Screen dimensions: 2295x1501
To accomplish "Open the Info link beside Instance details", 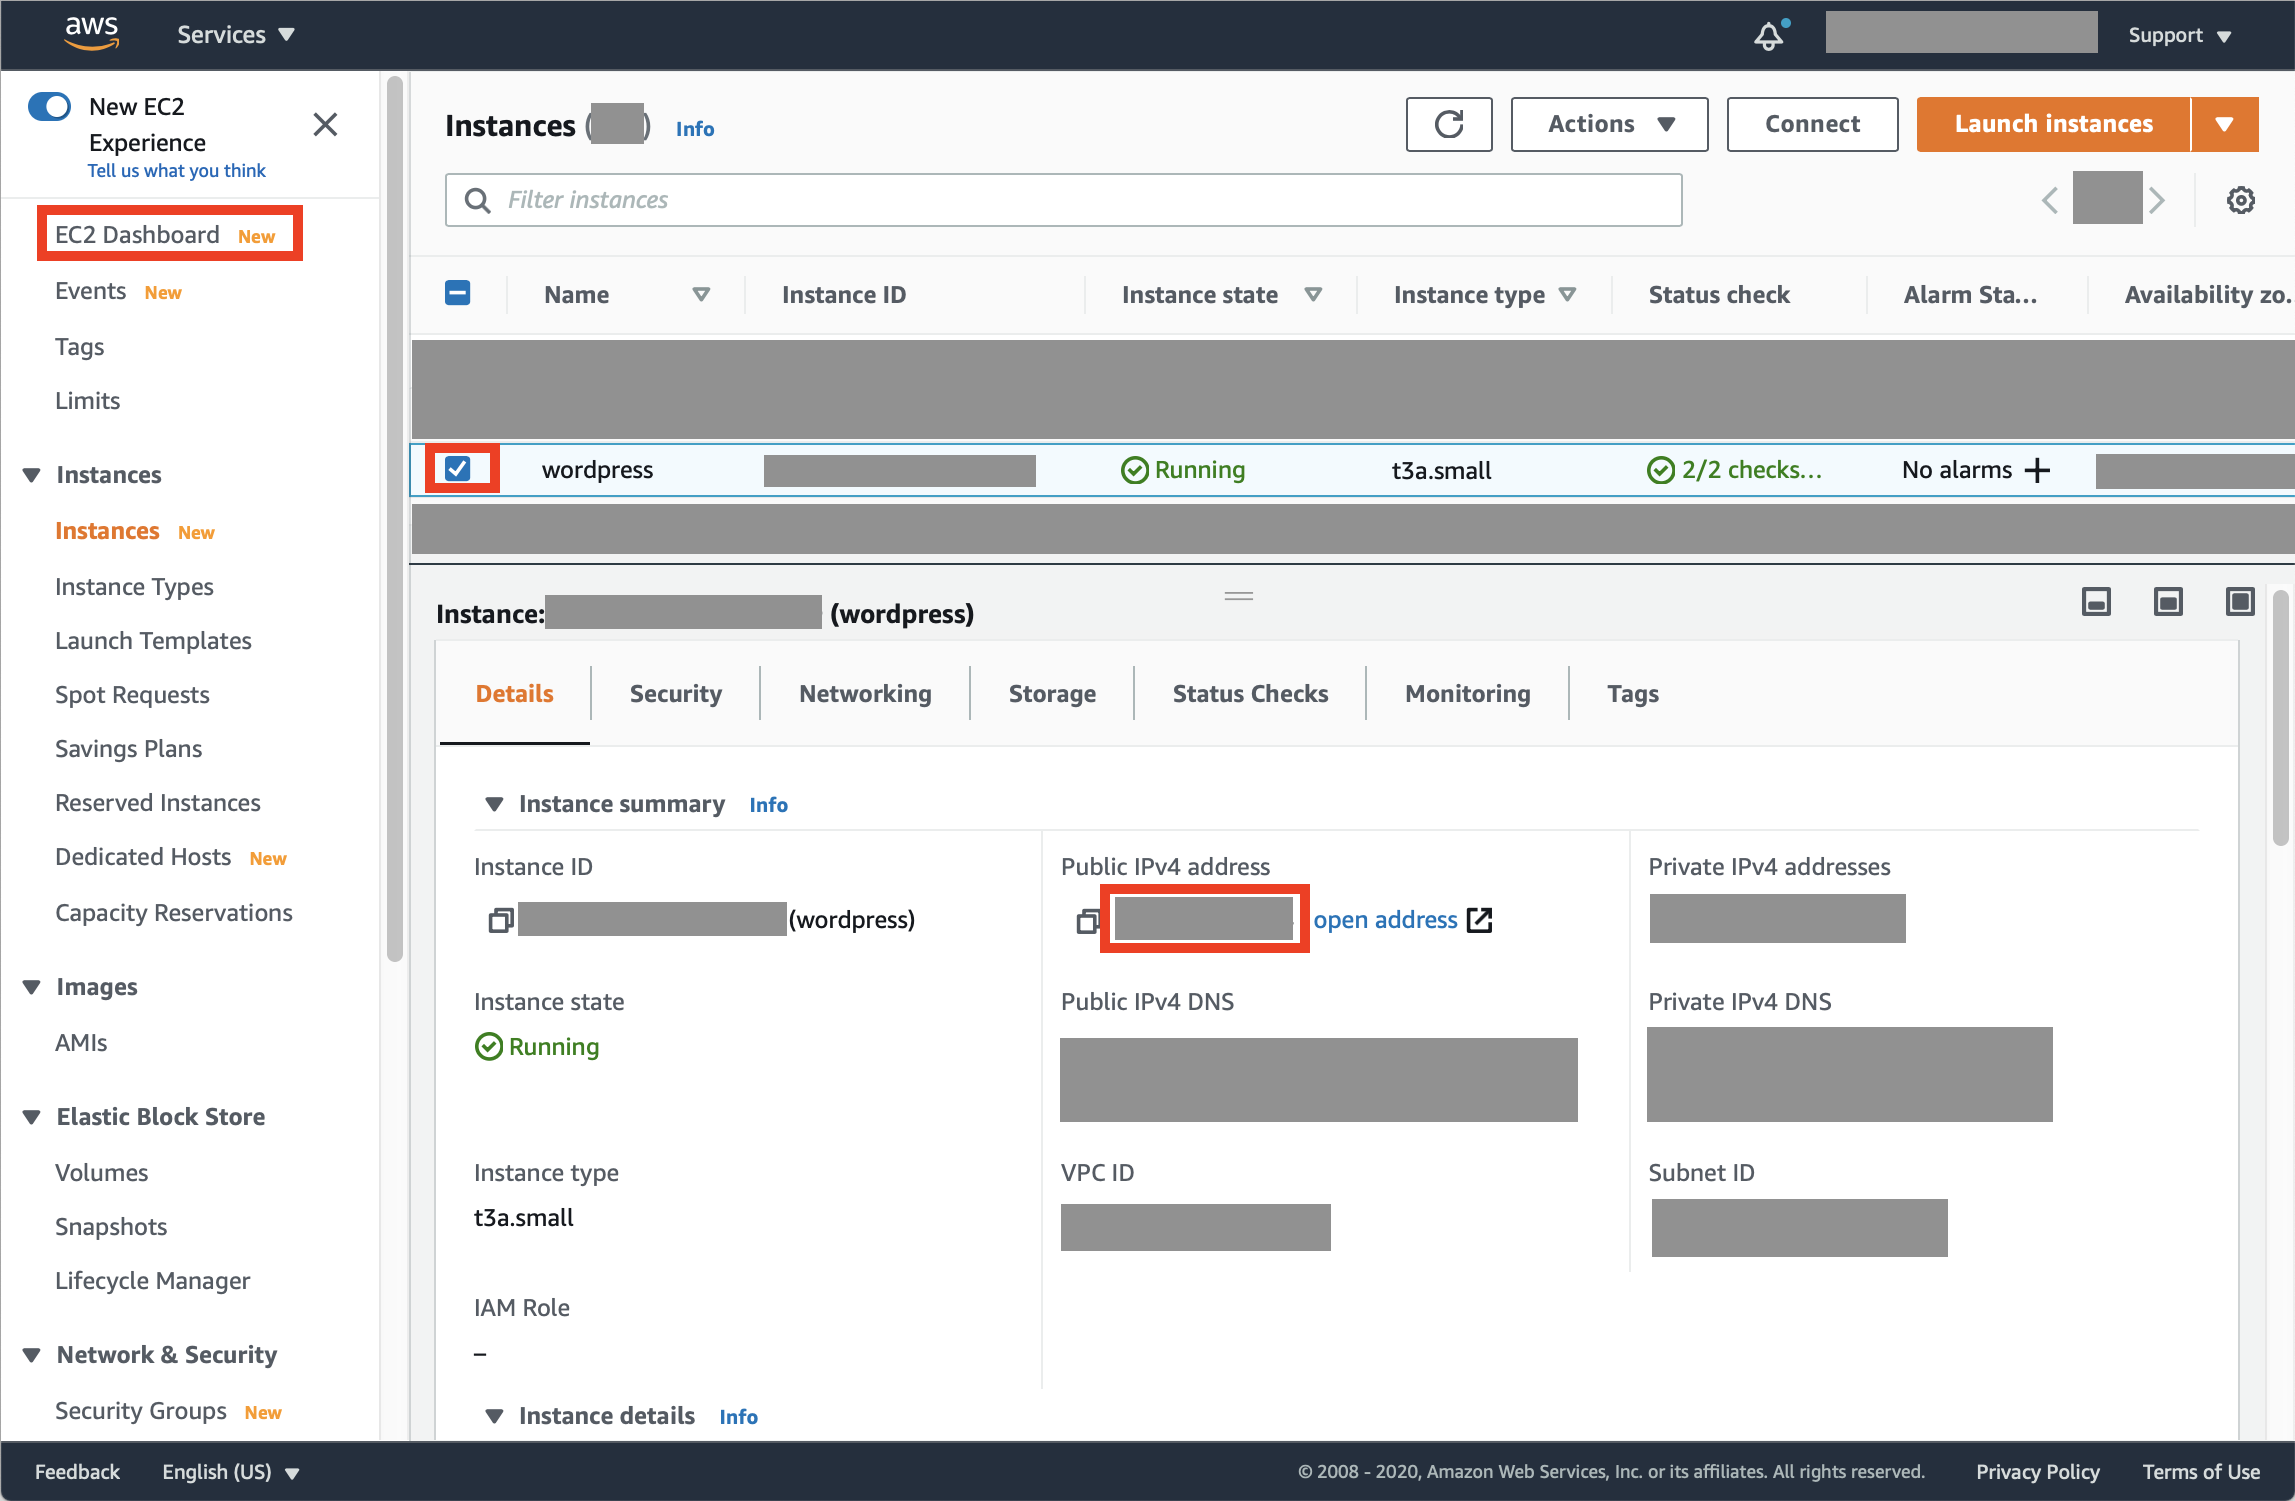I will coord(738,1417).
